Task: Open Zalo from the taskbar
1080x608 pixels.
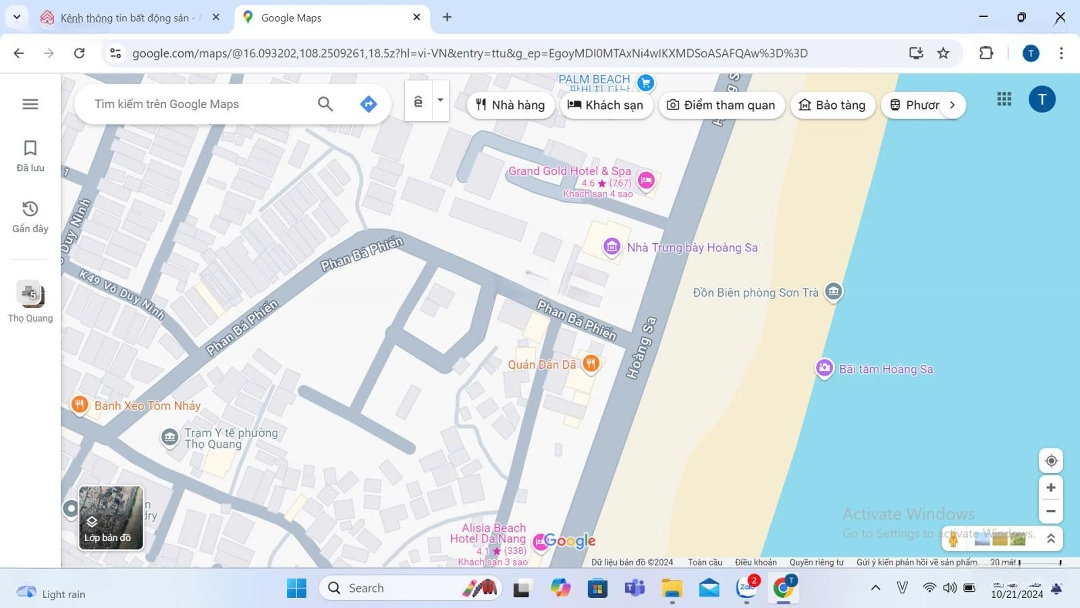Action: tap(747, 588)
